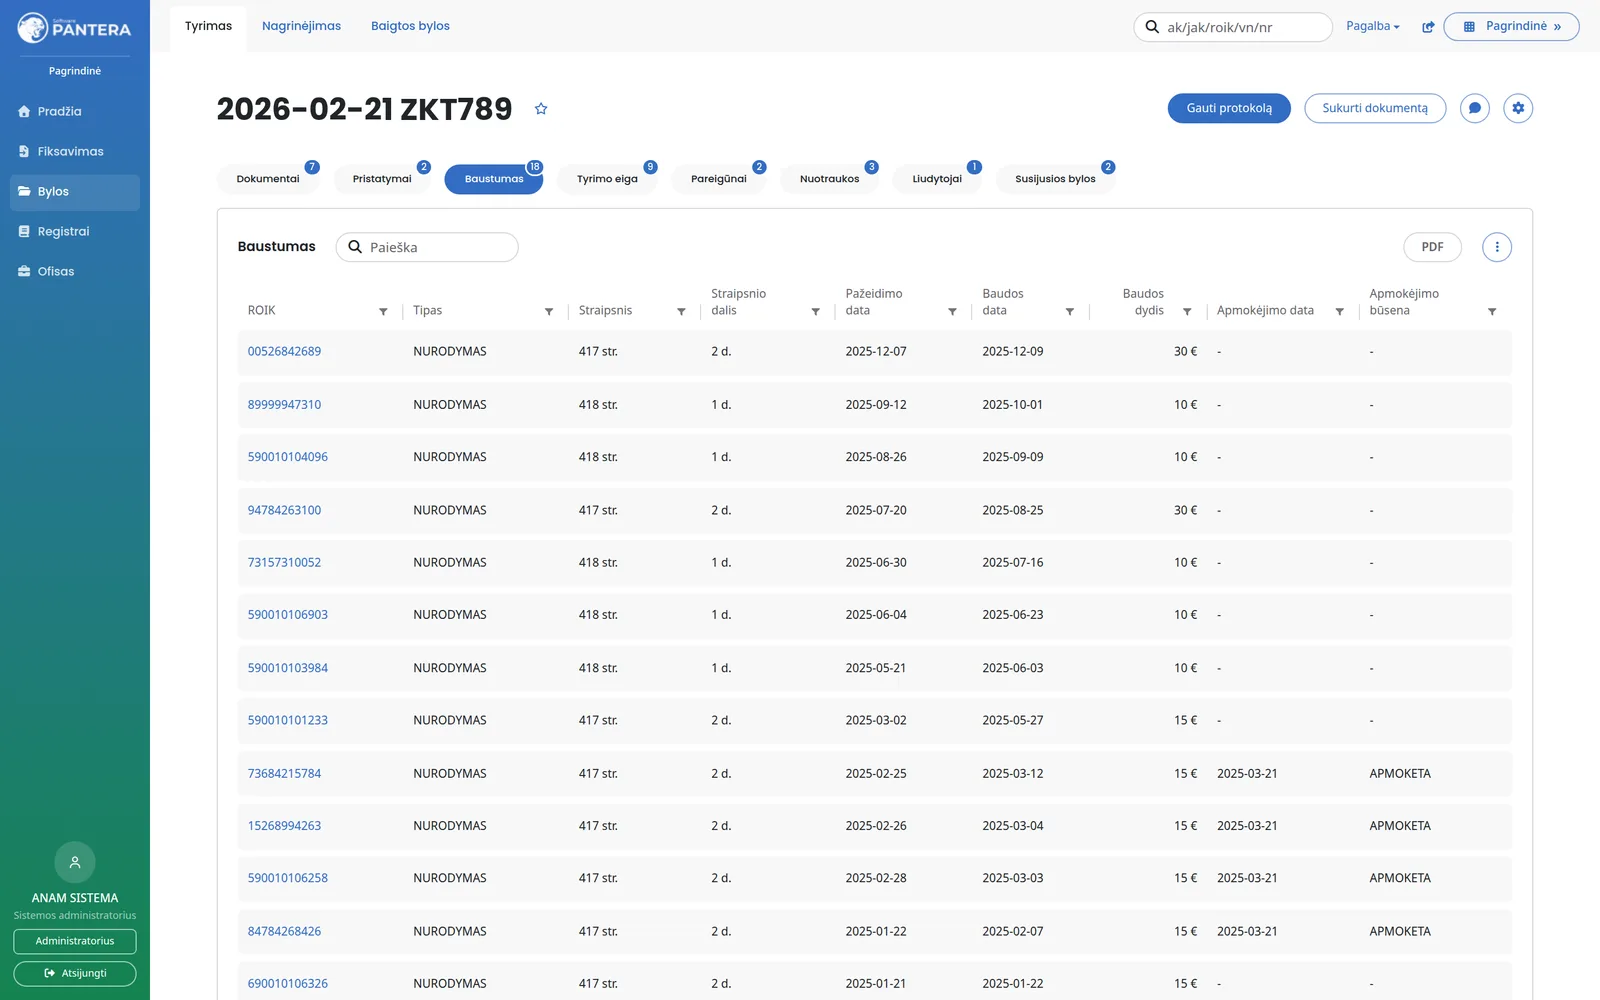The image size is (1600, 1000).
Task: Focus the Paieška search field
Action: point(427,247)
